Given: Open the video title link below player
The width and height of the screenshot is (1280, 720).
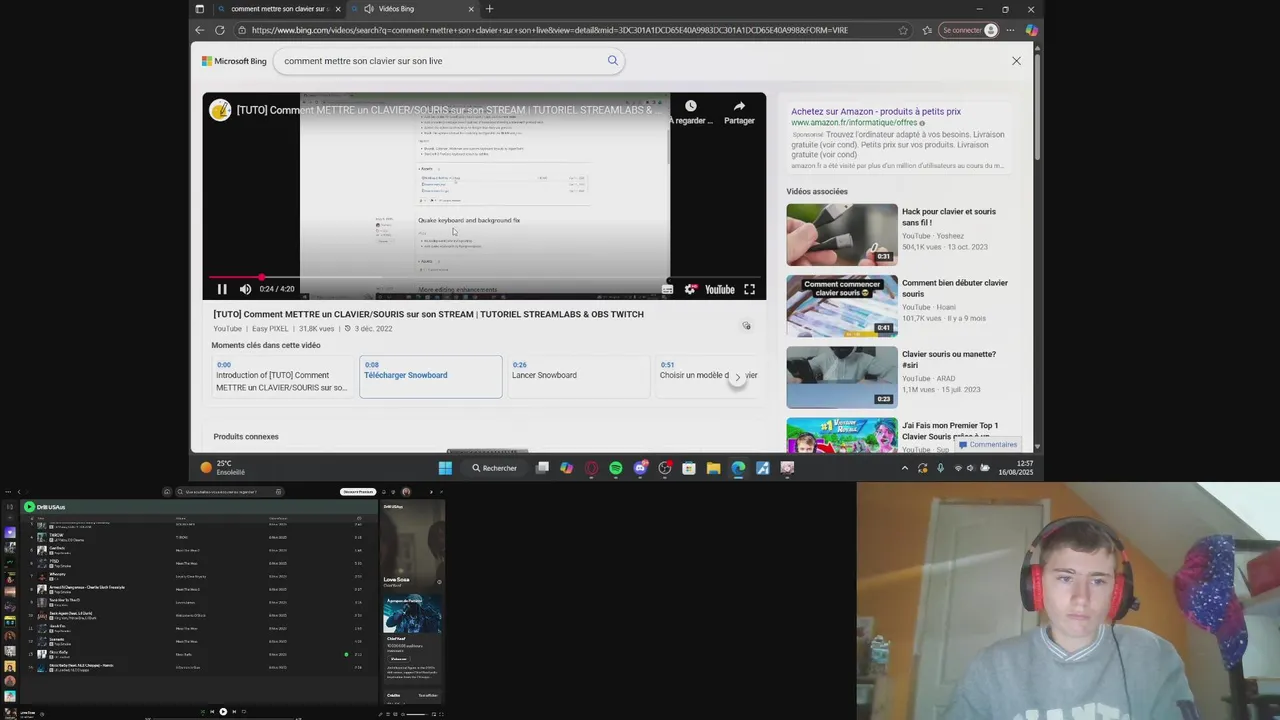Looking at the screenshot, I should pyautogui.click(x=428, y=314).
